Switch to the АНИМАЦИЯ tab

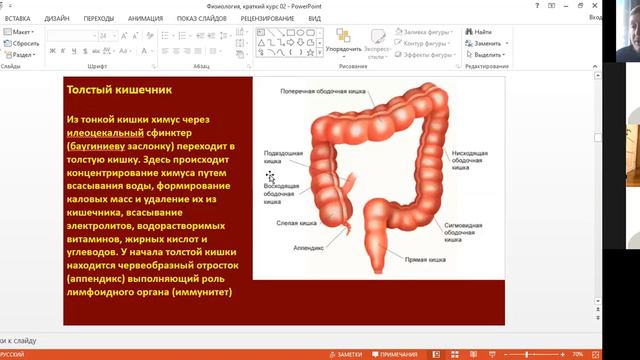145,18
